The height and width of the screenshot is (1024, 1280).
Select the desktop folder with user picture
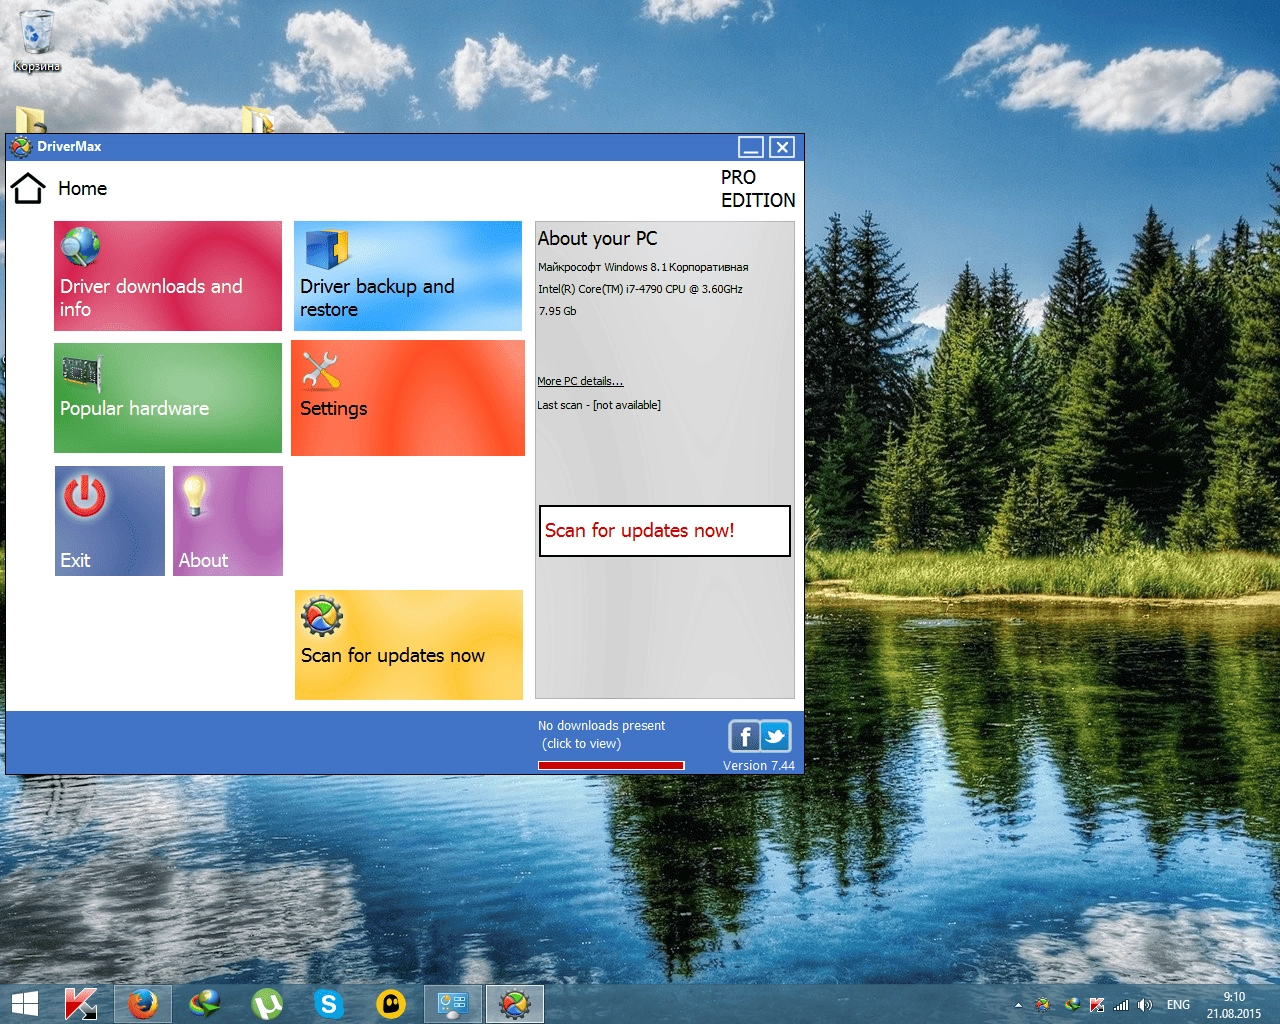(30, 120)
